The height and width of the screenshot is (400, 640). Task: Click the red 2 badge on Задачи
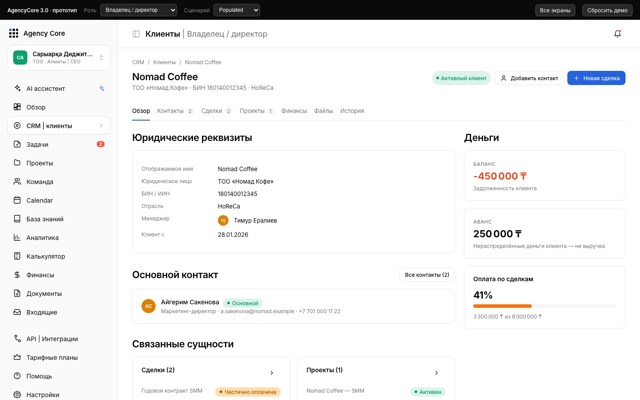[x=100, y=144]
